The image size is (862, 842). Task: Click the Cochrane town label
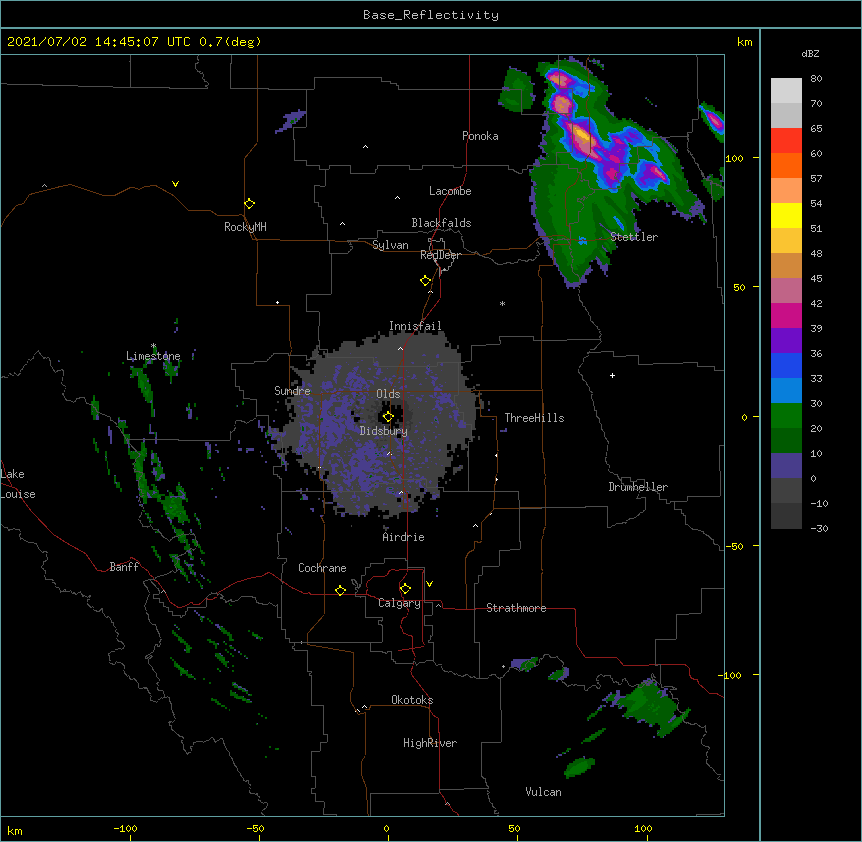click(322, 568)
